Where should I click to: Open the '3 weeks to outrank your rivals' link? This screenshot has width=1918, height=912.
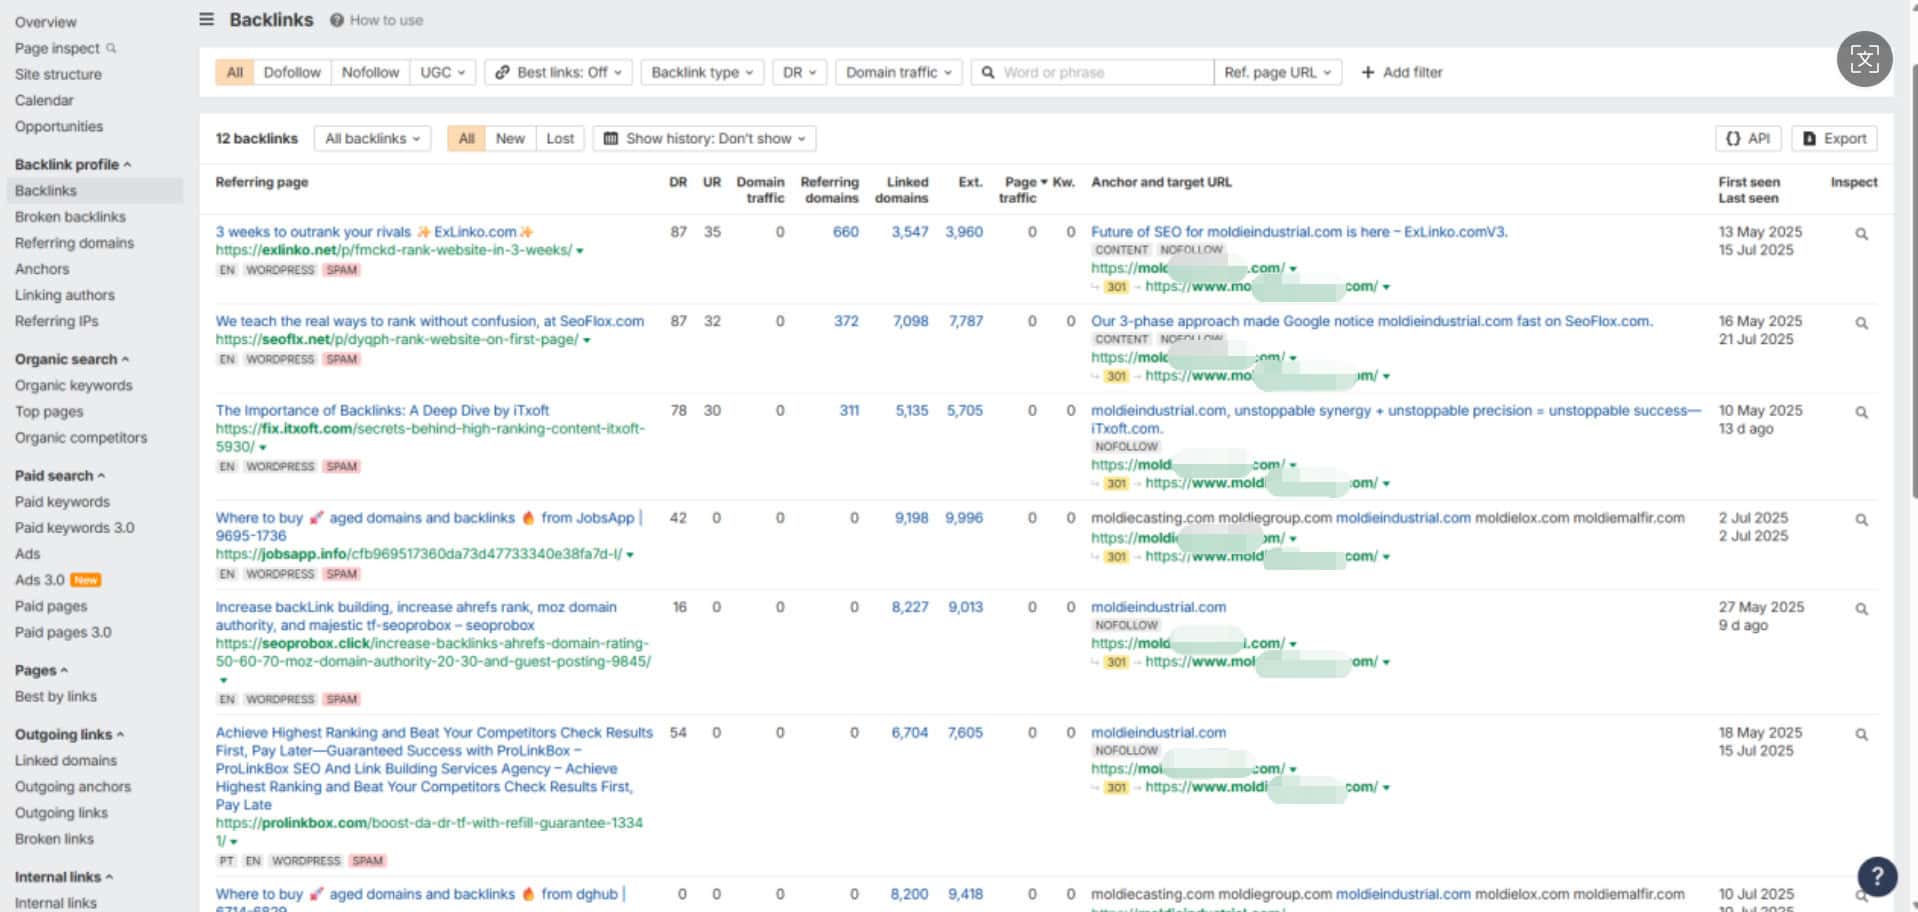pyautogui.click(x=313, y=232)
